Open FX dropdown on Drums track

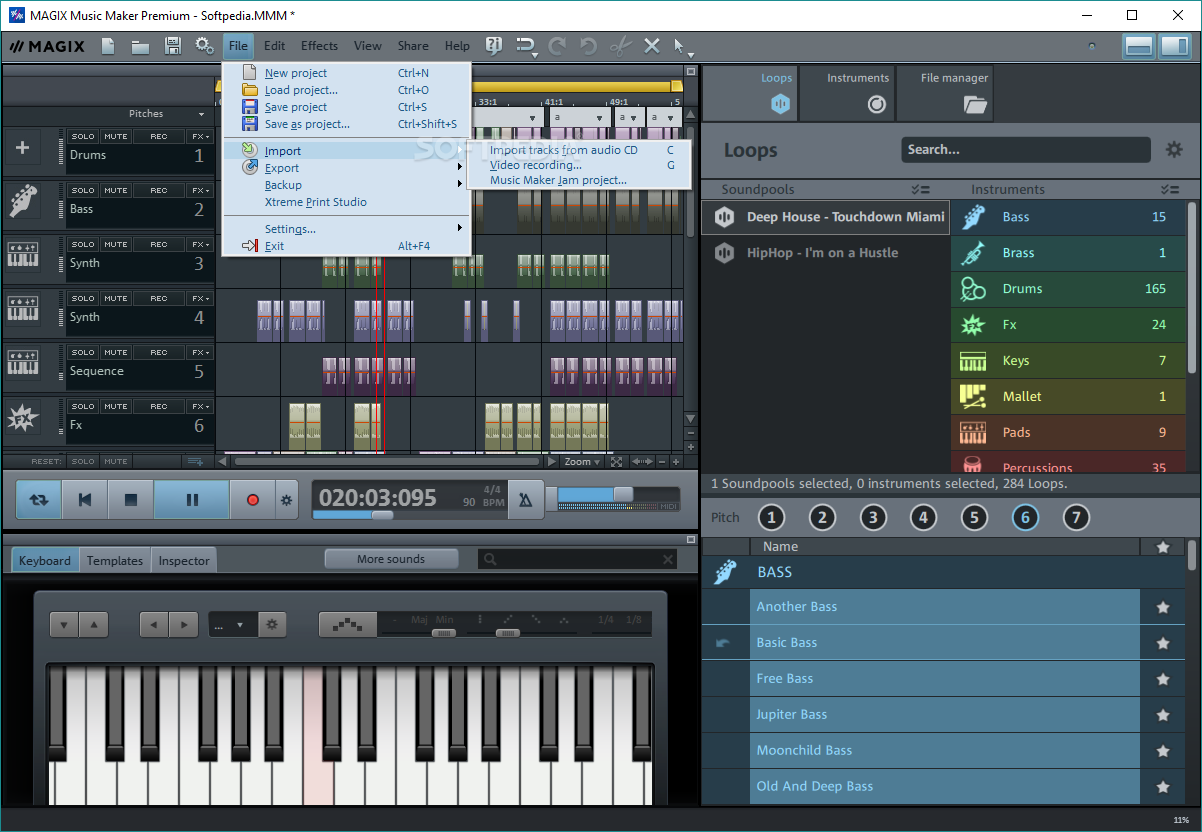[x=201, y=136]
